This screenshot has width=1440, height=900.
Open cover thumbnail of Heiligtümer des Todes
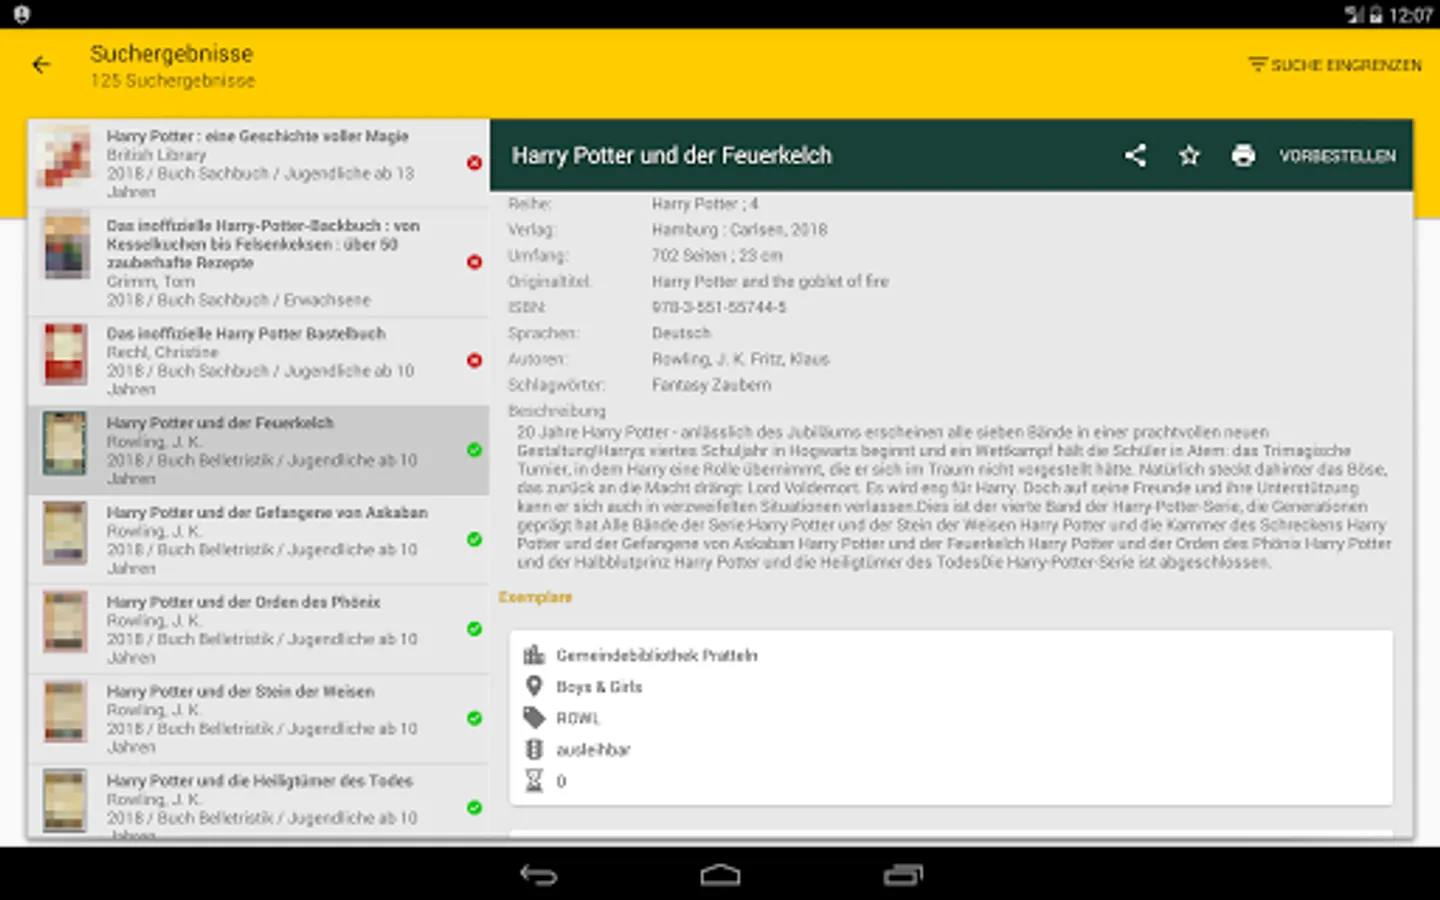[x=65, y=801]
